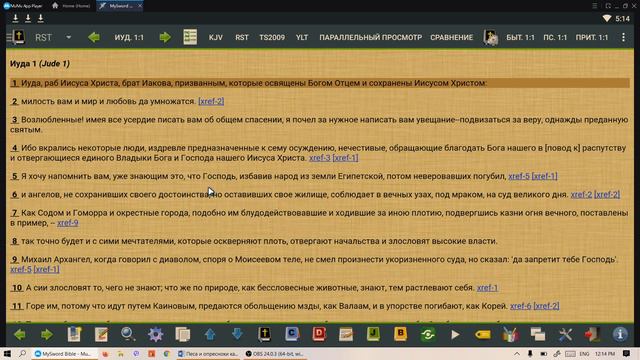Open the Journal J book icon
This screenshot has height=360, width=640.
click(373, 334)
